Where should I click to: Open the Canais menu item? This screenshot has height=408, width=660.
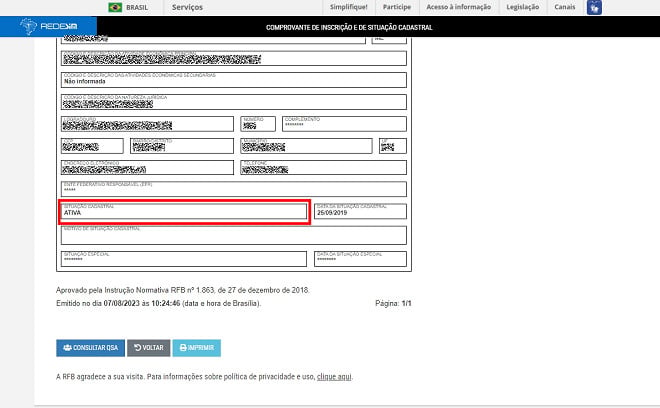[564, 7]
